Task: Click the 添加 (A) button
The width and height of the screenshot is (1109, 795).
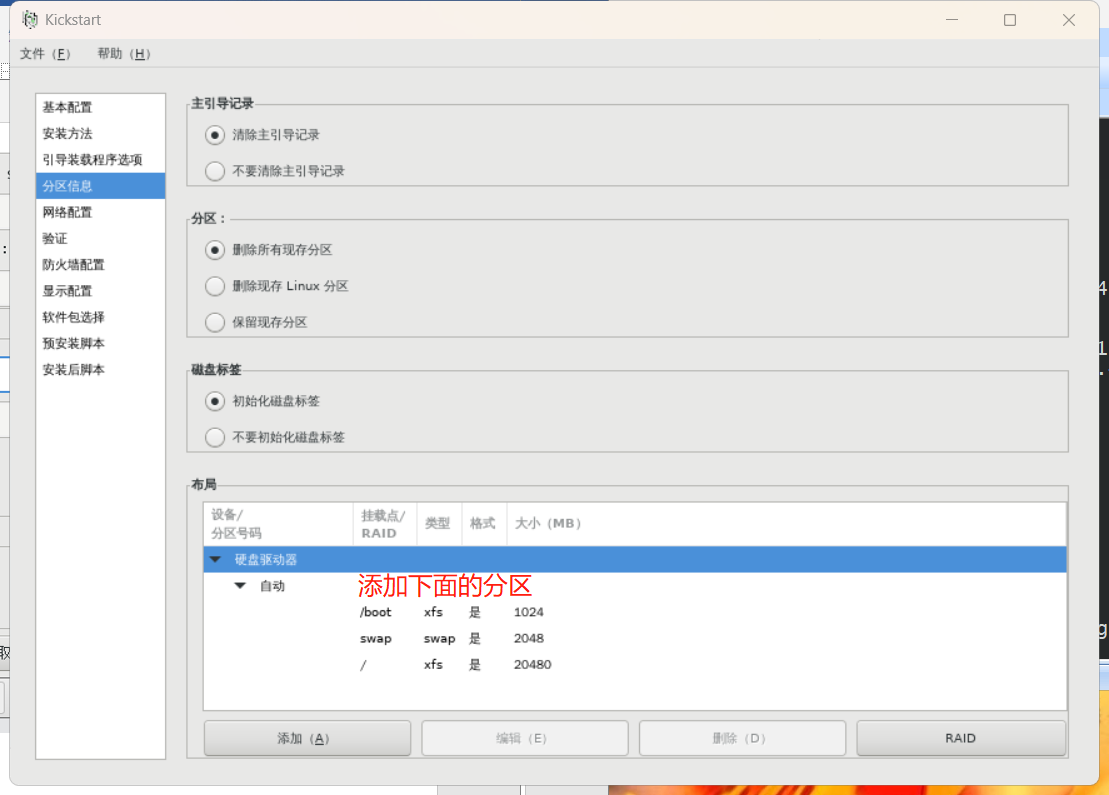Action: 307,738
